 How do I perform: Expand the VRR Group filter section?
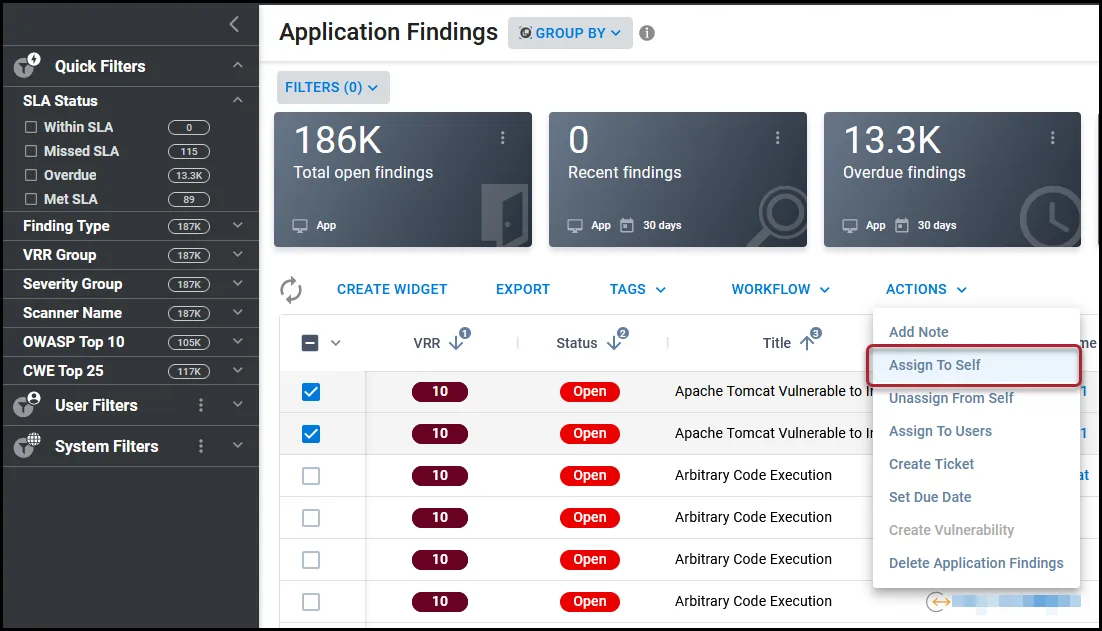click(238, 254)
